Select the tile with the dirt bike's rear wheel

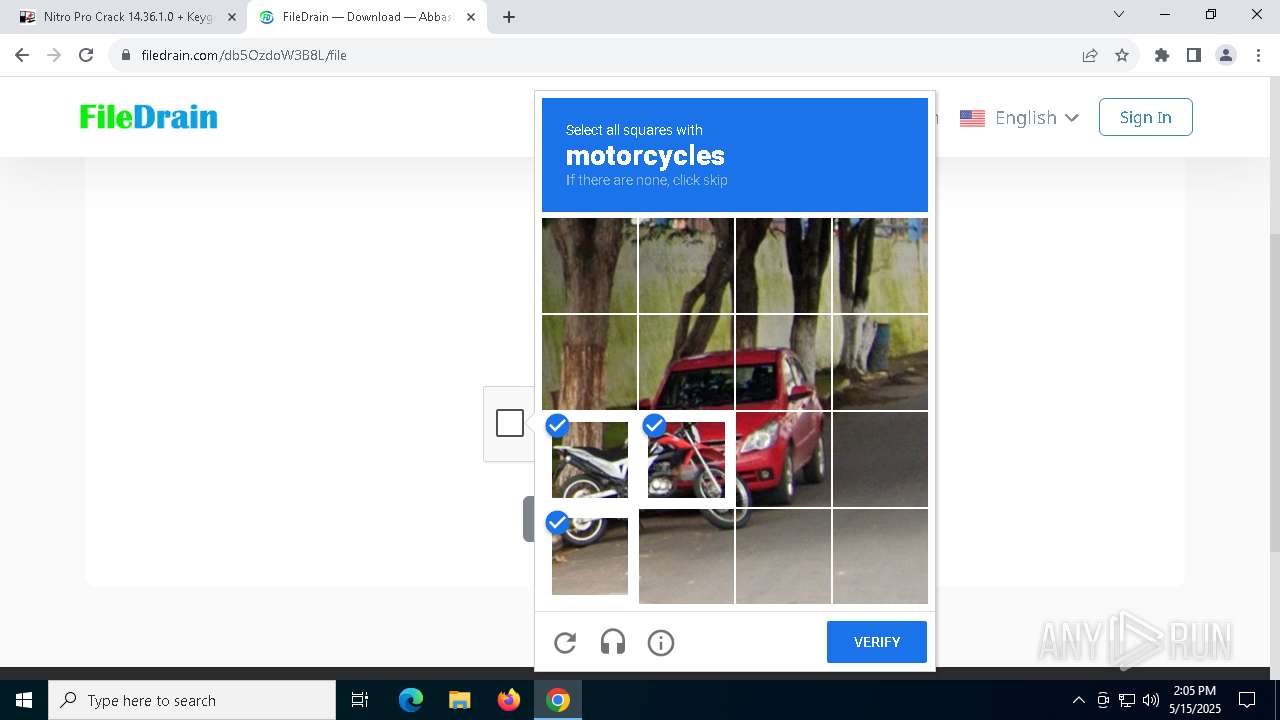coord(686,556)
